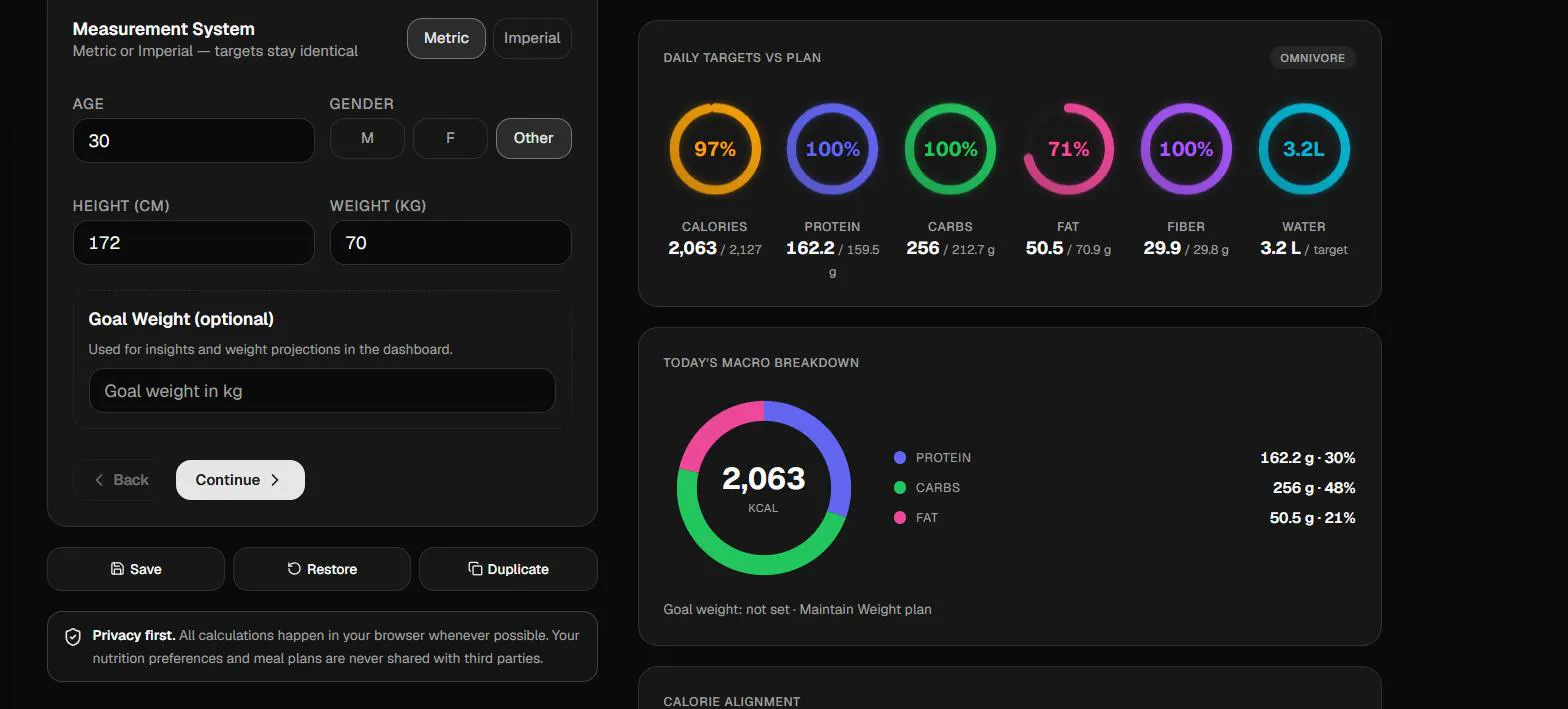Click the Privacy shield checkmark icon
Screen dimensions: 1568x709
pos(73,637)
